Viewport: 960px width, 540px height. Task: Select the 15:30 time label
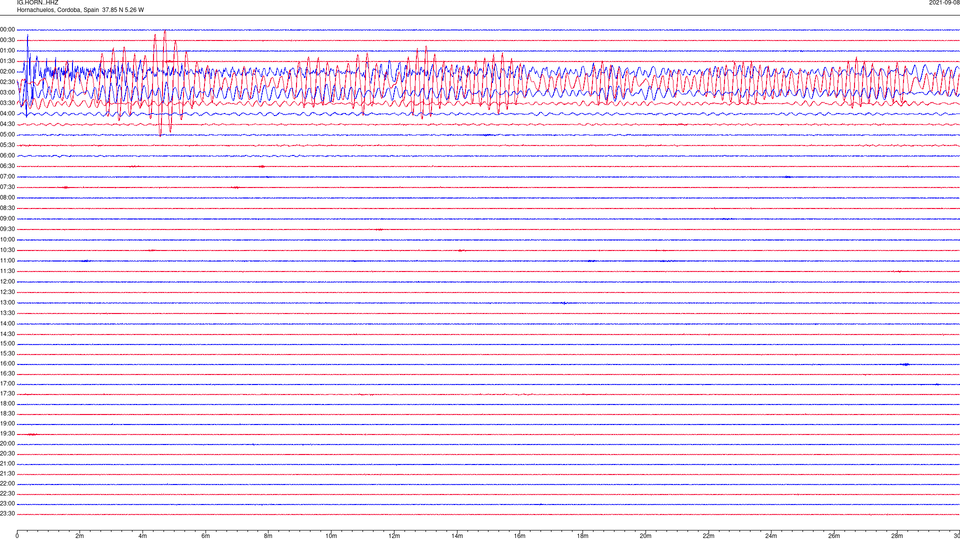(x=7, y=354)
